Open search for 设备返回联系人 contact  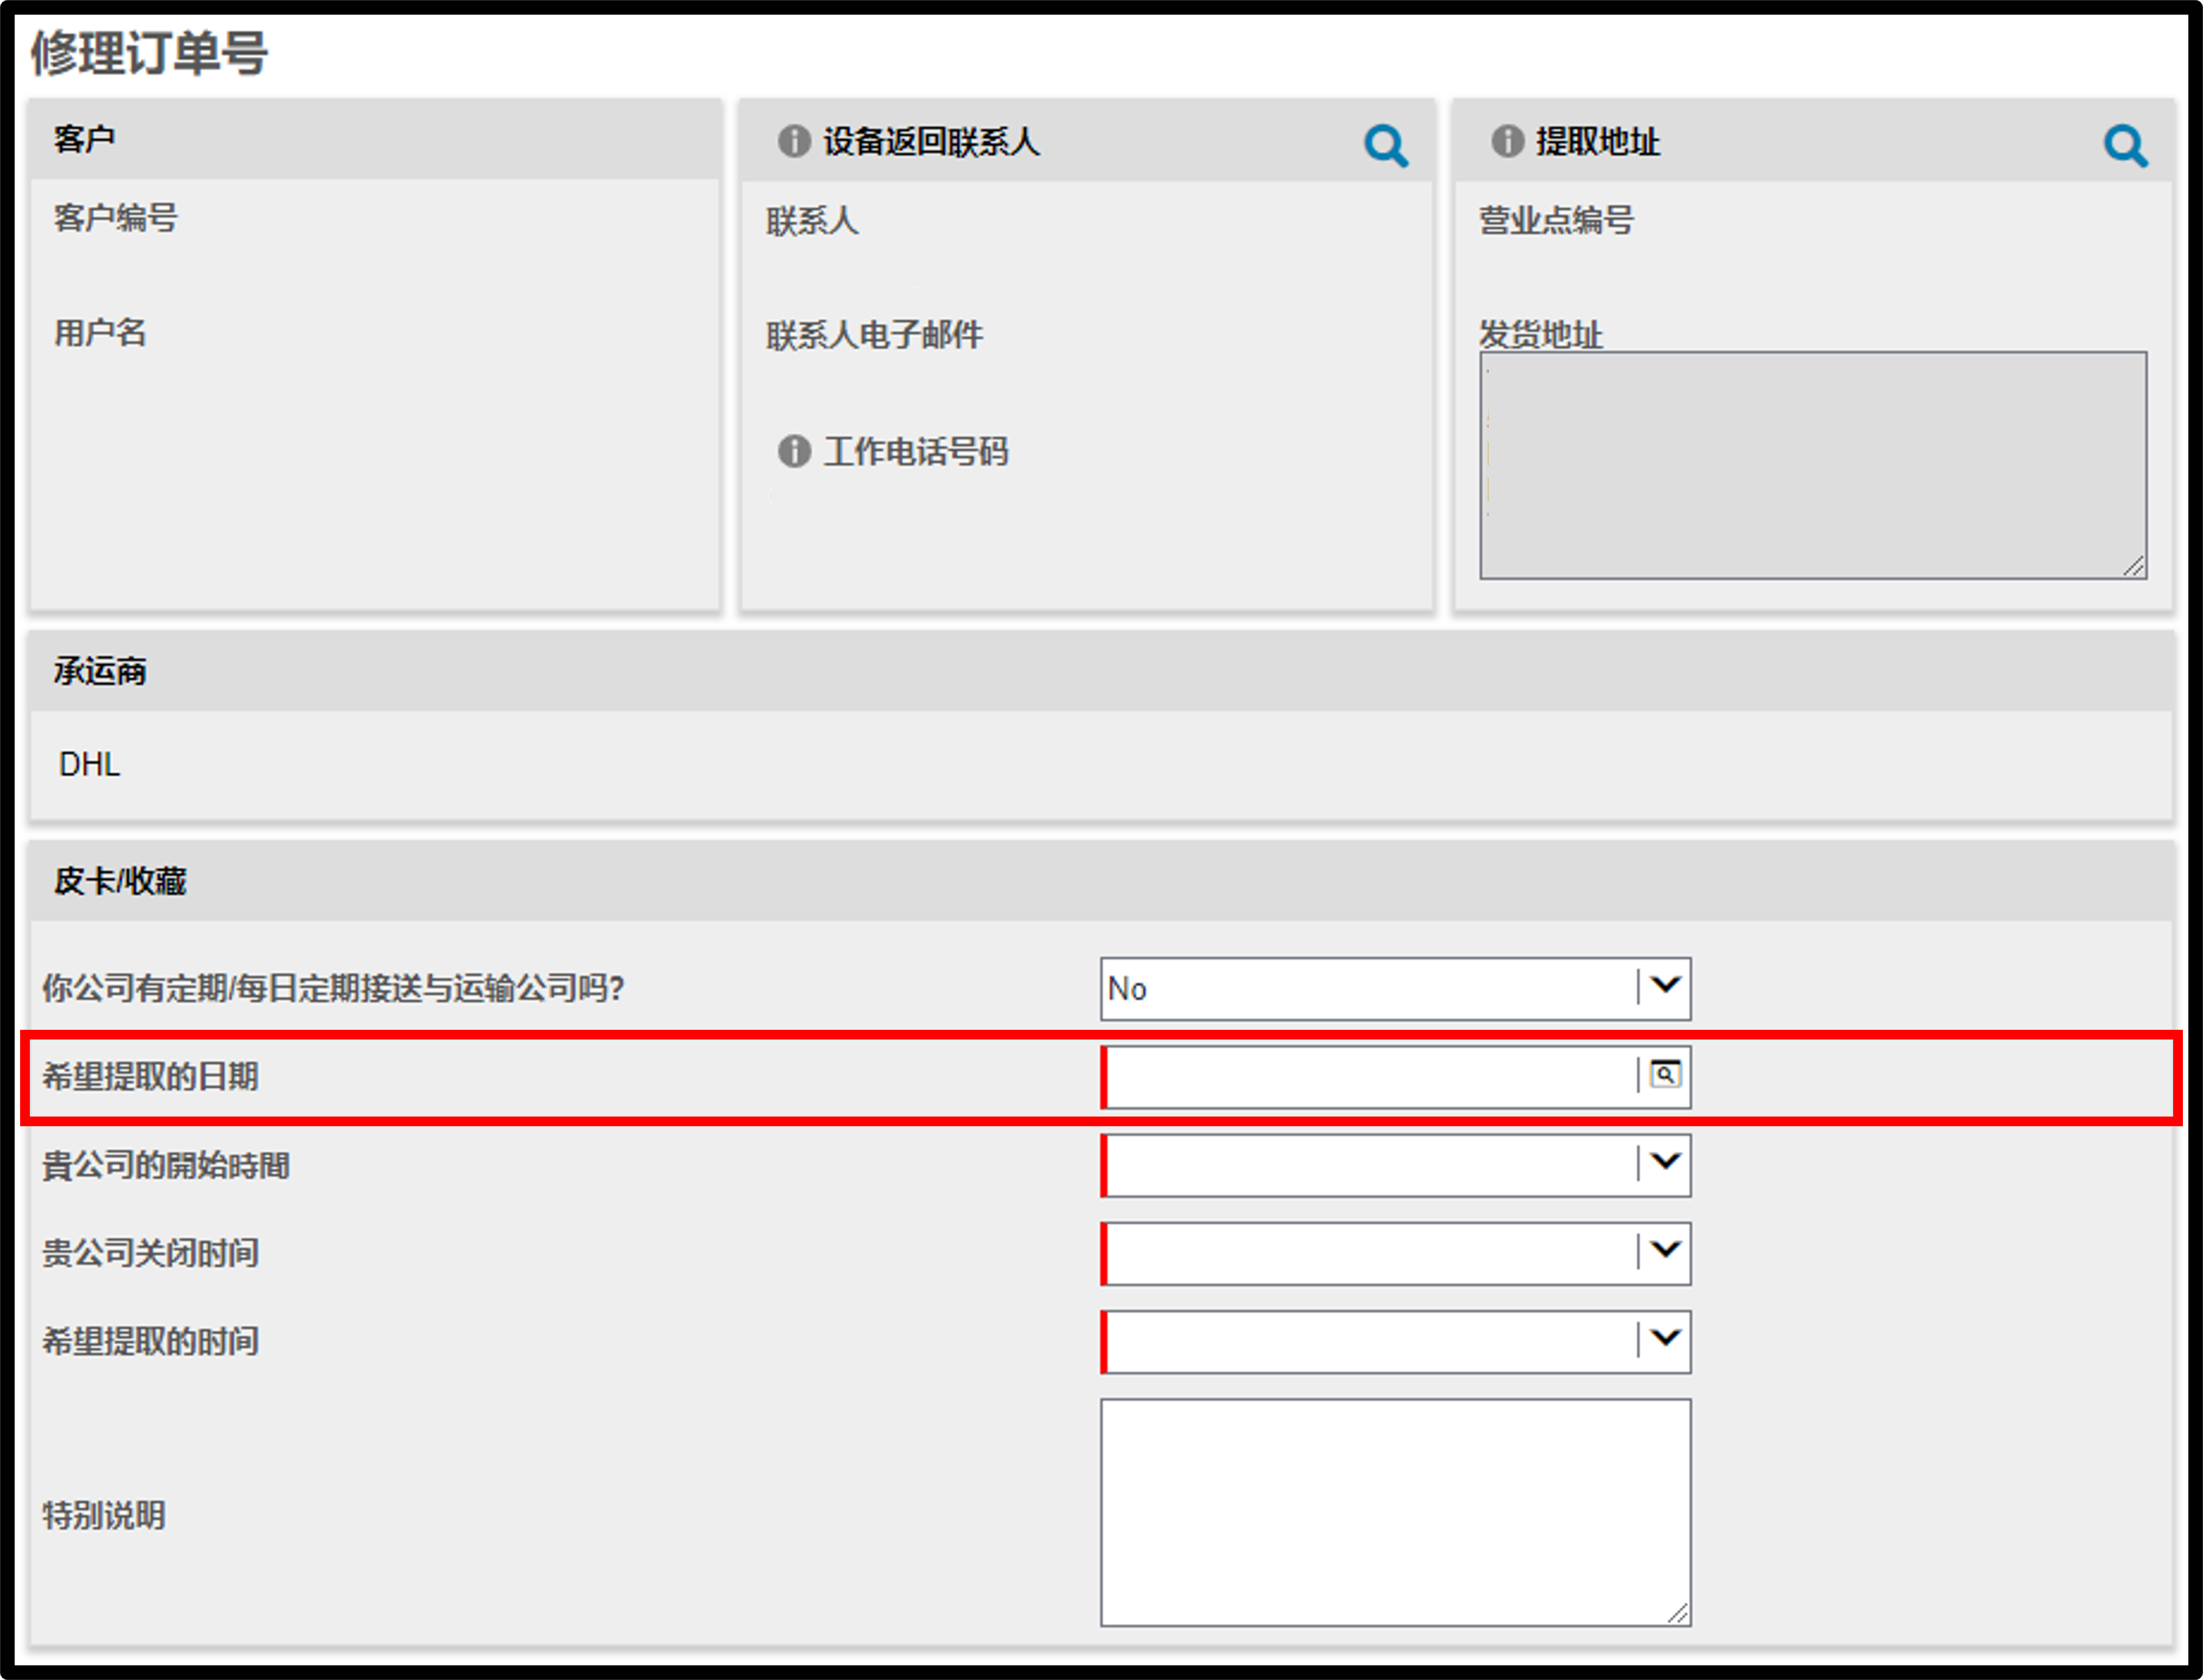click(1386, 146)
